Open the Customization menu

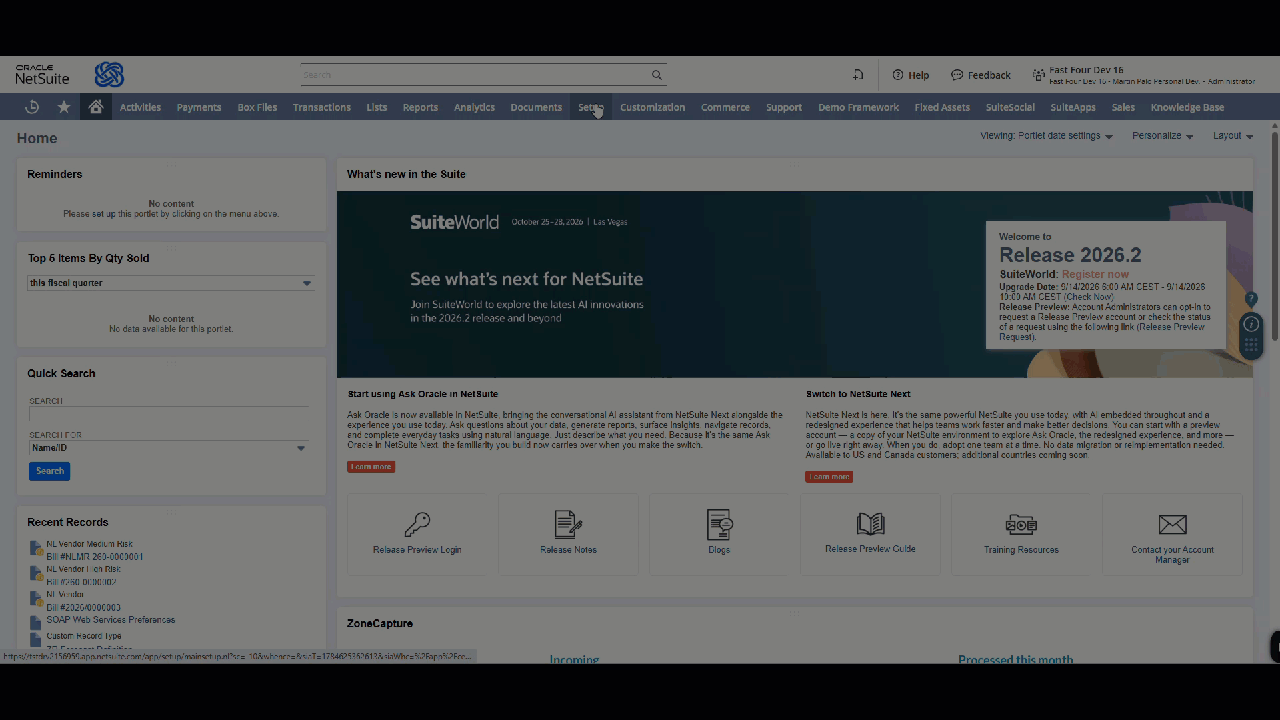point(652,107)
